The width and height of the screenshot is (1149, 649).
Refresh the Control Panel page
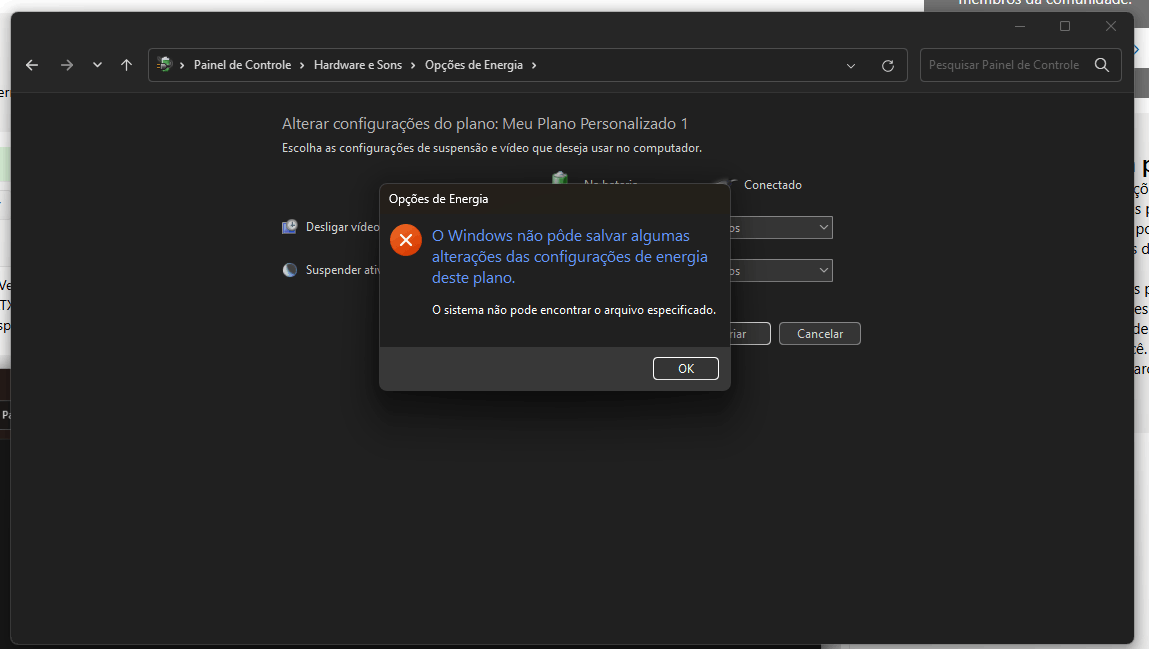tap(887, 65)
